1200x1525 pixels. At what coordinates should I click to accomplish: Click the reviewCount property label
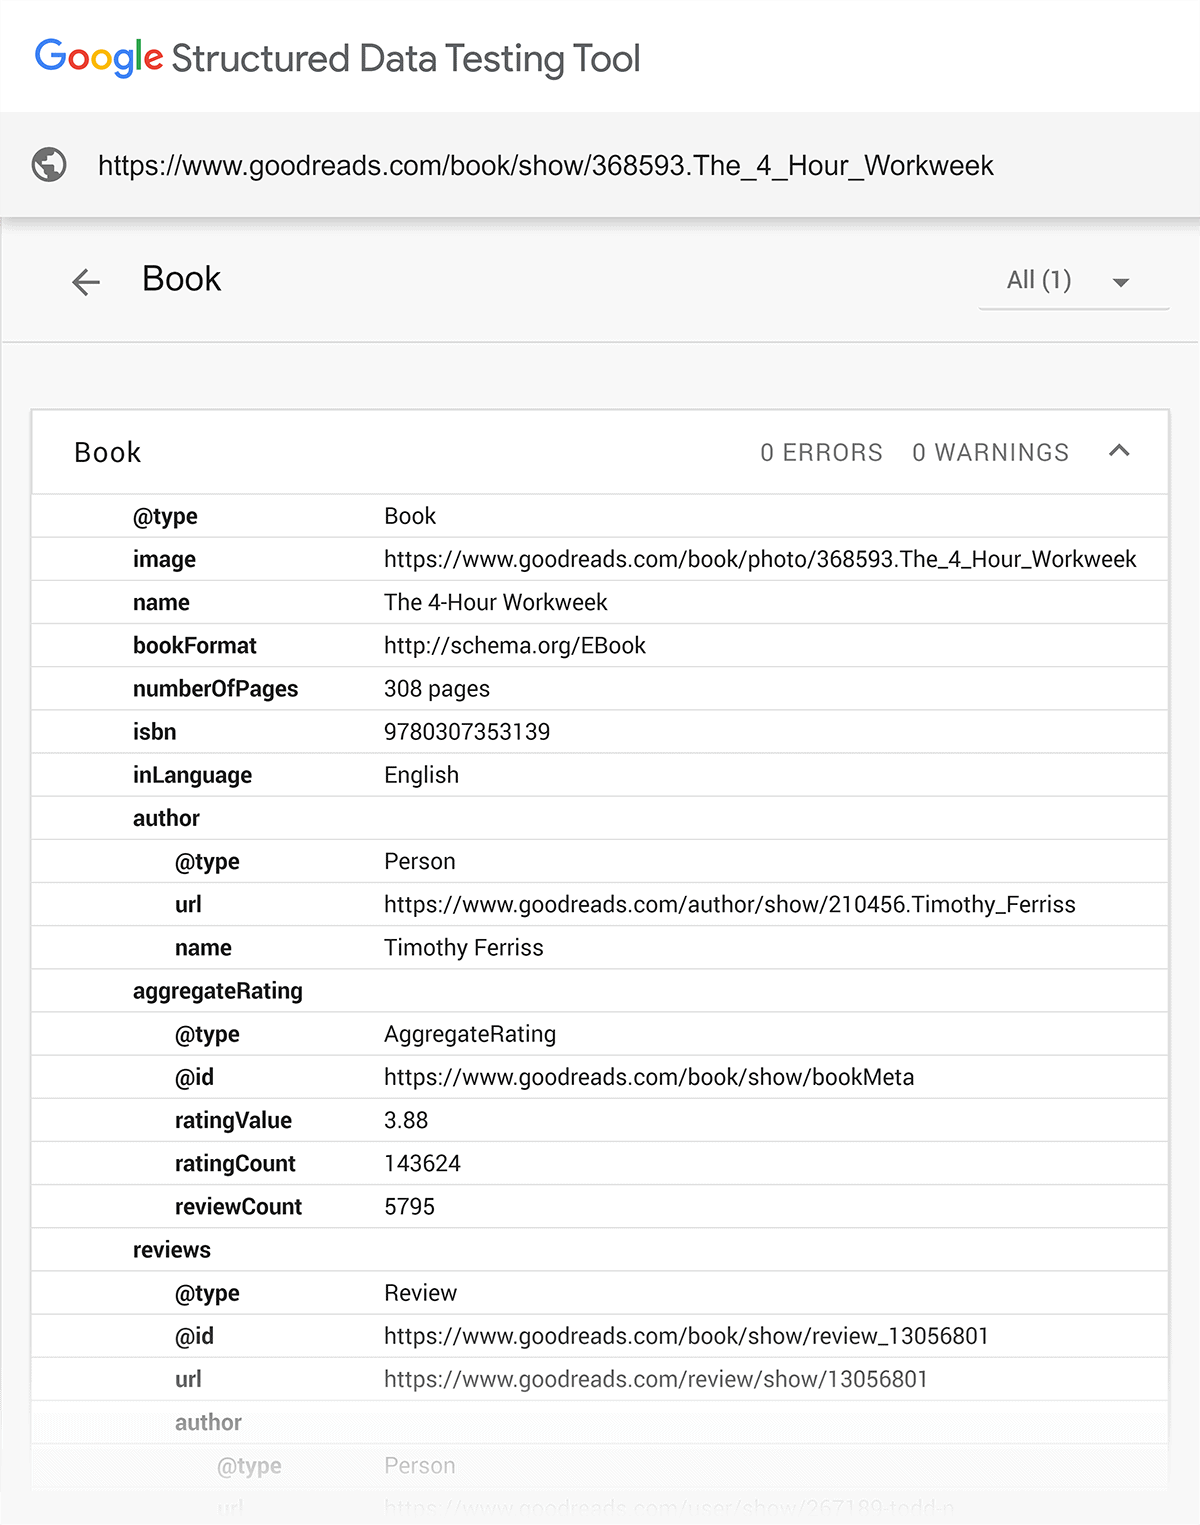(x=238, y=1207)
